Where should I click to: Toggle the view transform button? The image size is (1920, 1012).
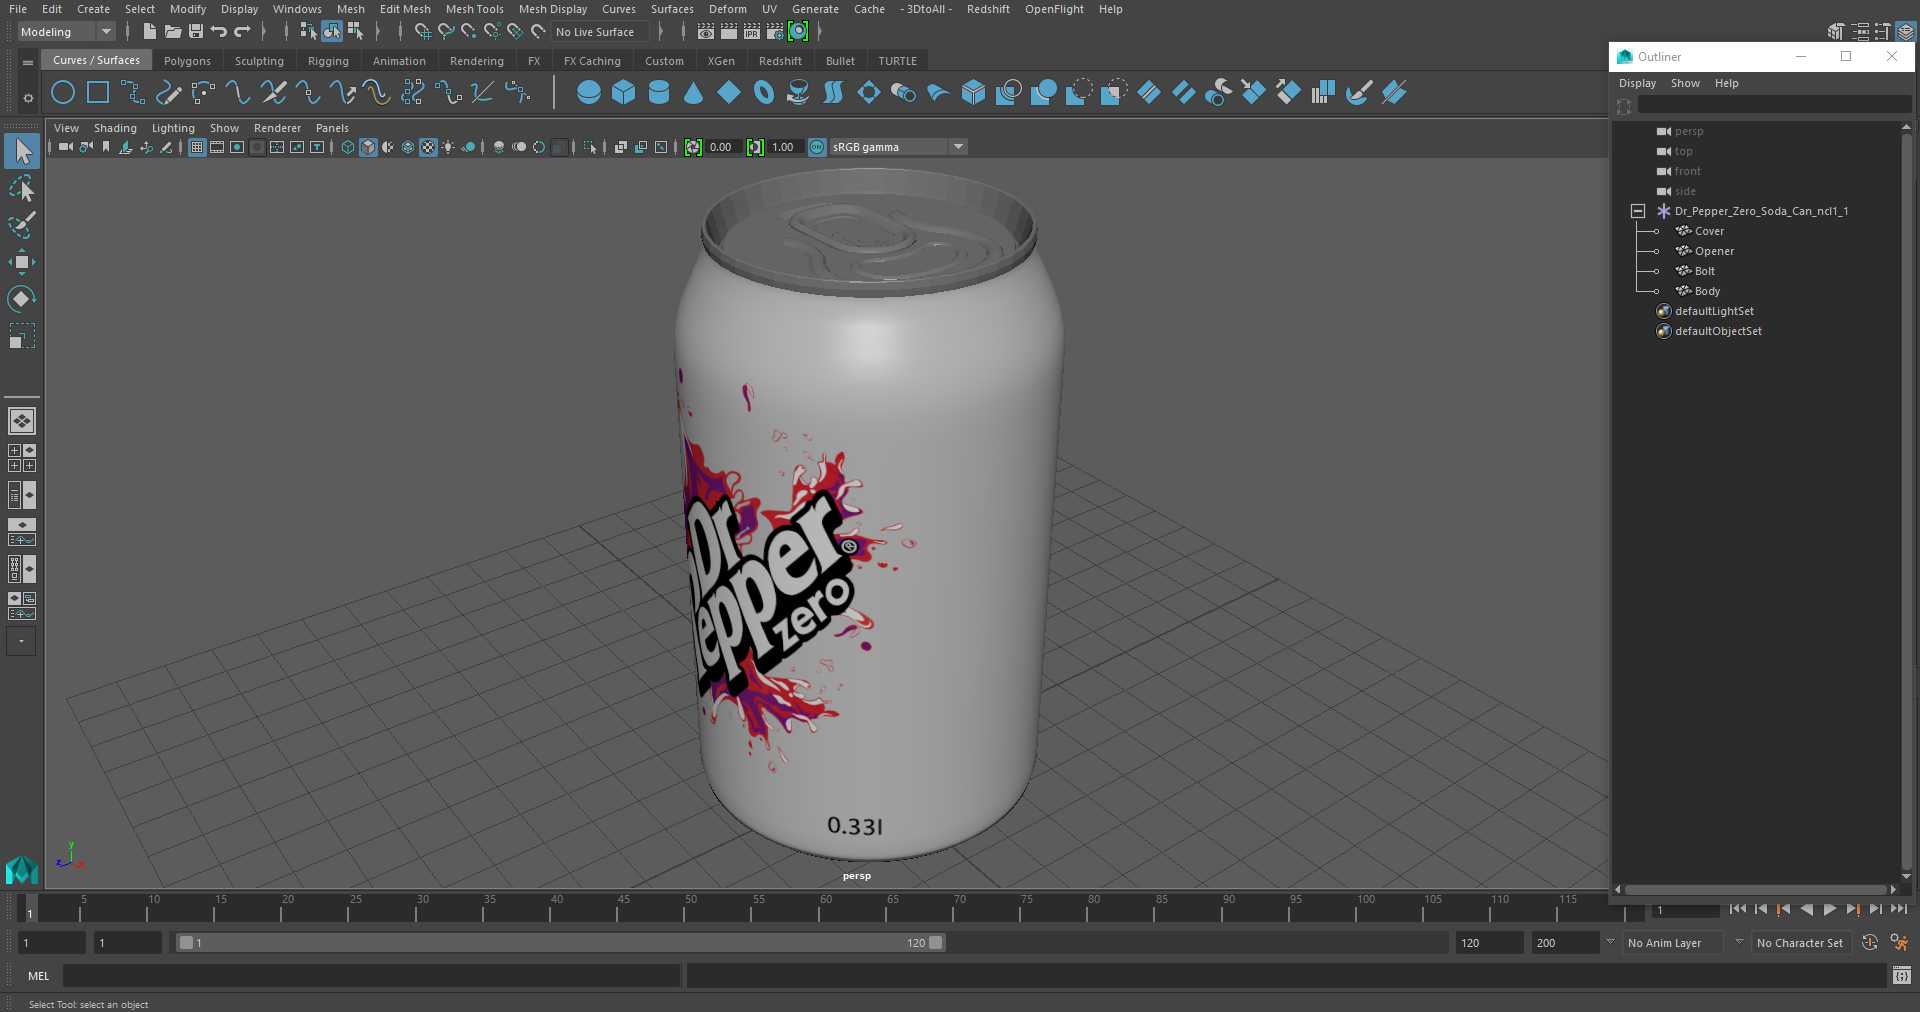(817, 147)
